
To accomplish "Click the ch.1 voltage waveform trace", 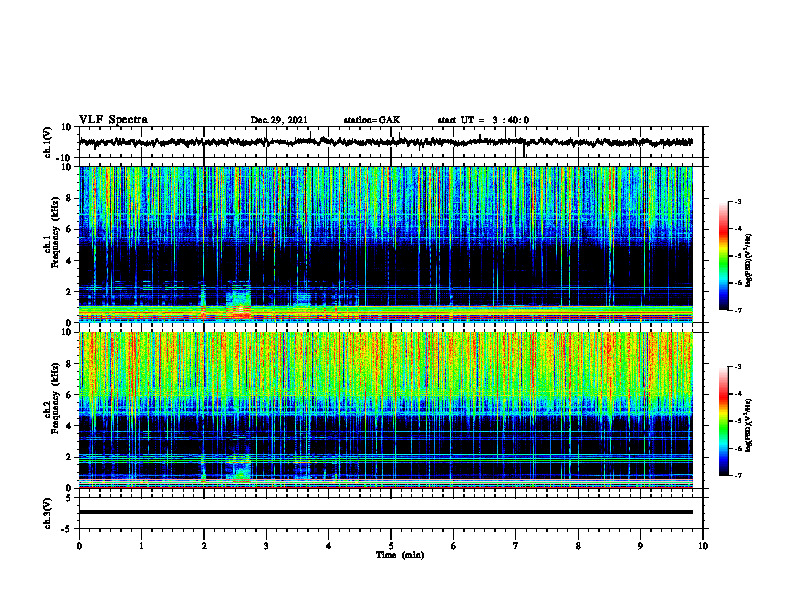I will tap(386, 142).
